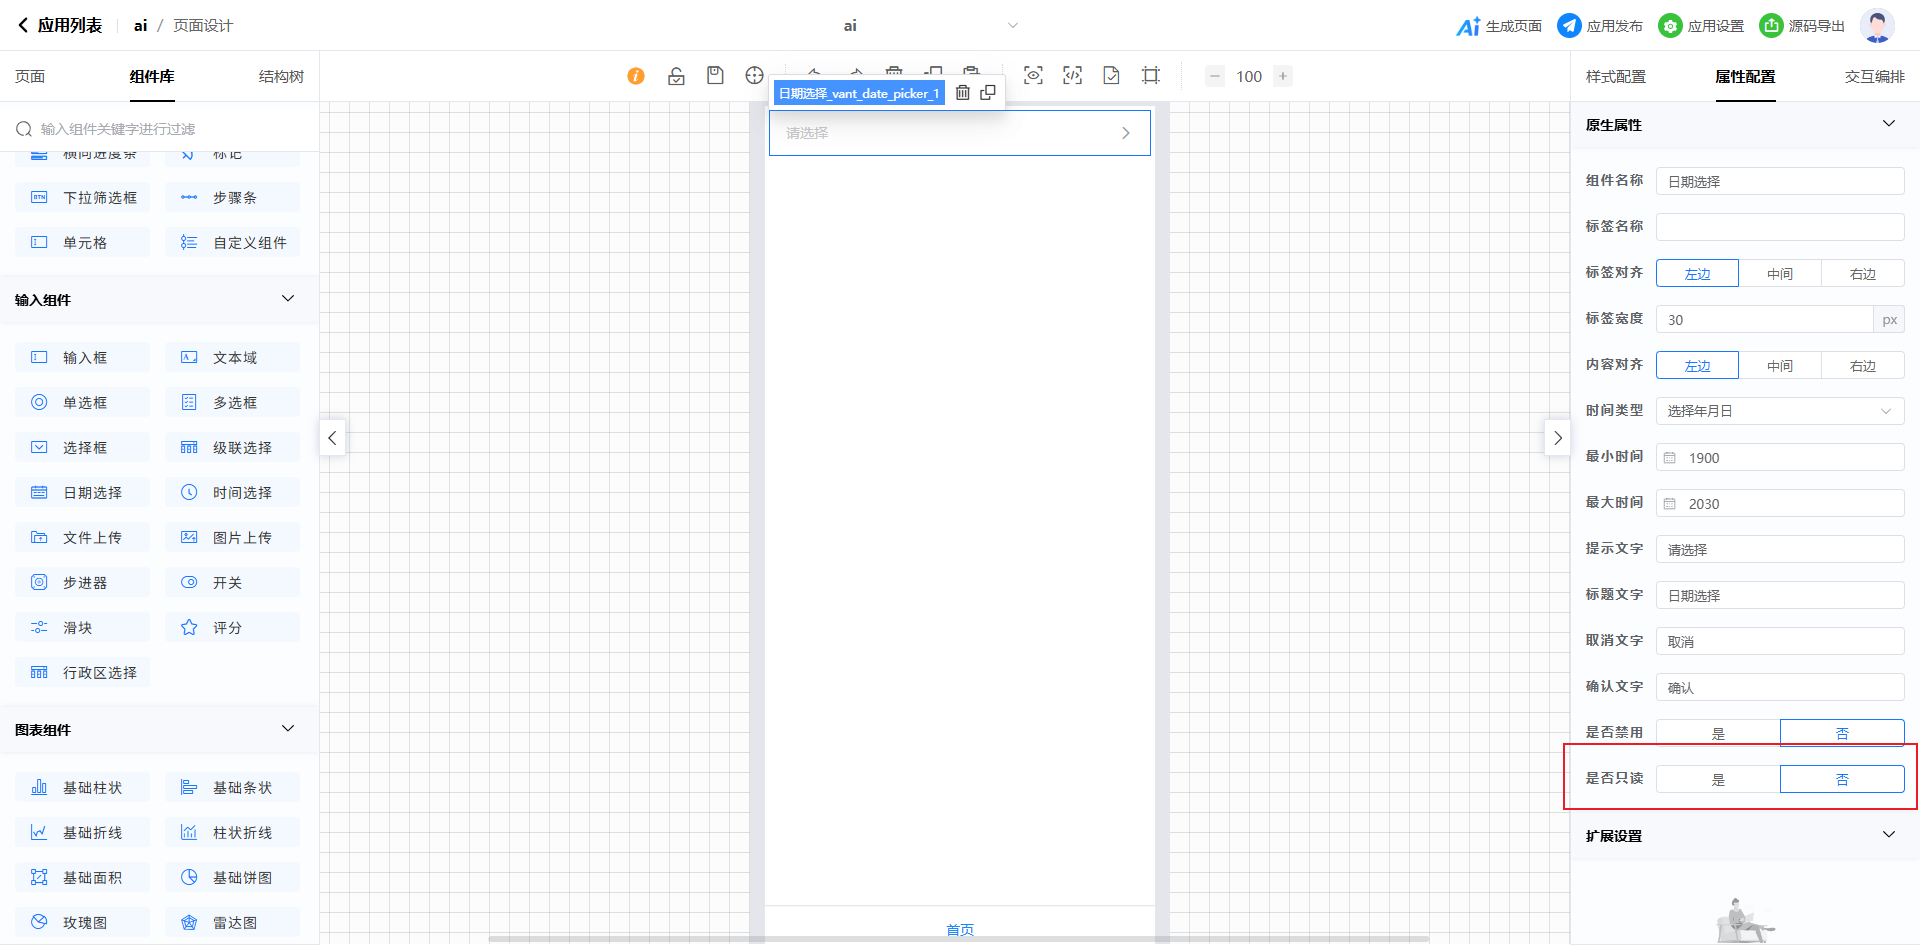Switch to the 样式配置 tab
This screenshot has width=1920, height=945.
tap(1615, 77)
